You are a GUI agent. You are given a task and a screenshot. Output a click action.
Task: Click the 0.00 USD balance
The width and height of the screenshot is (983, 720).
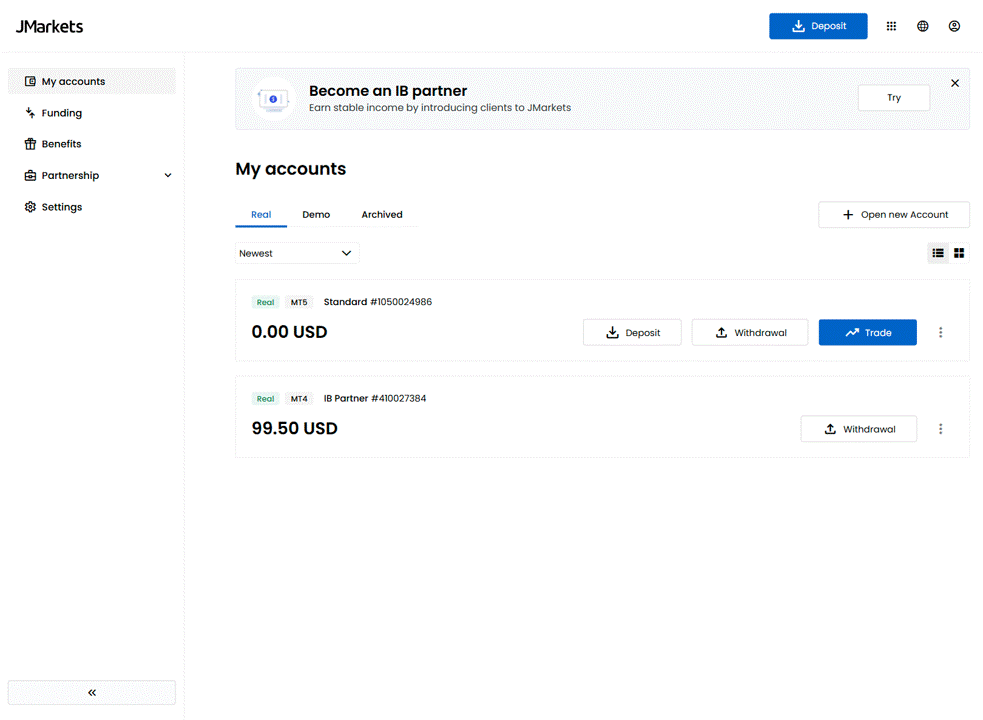click(289, 332)
